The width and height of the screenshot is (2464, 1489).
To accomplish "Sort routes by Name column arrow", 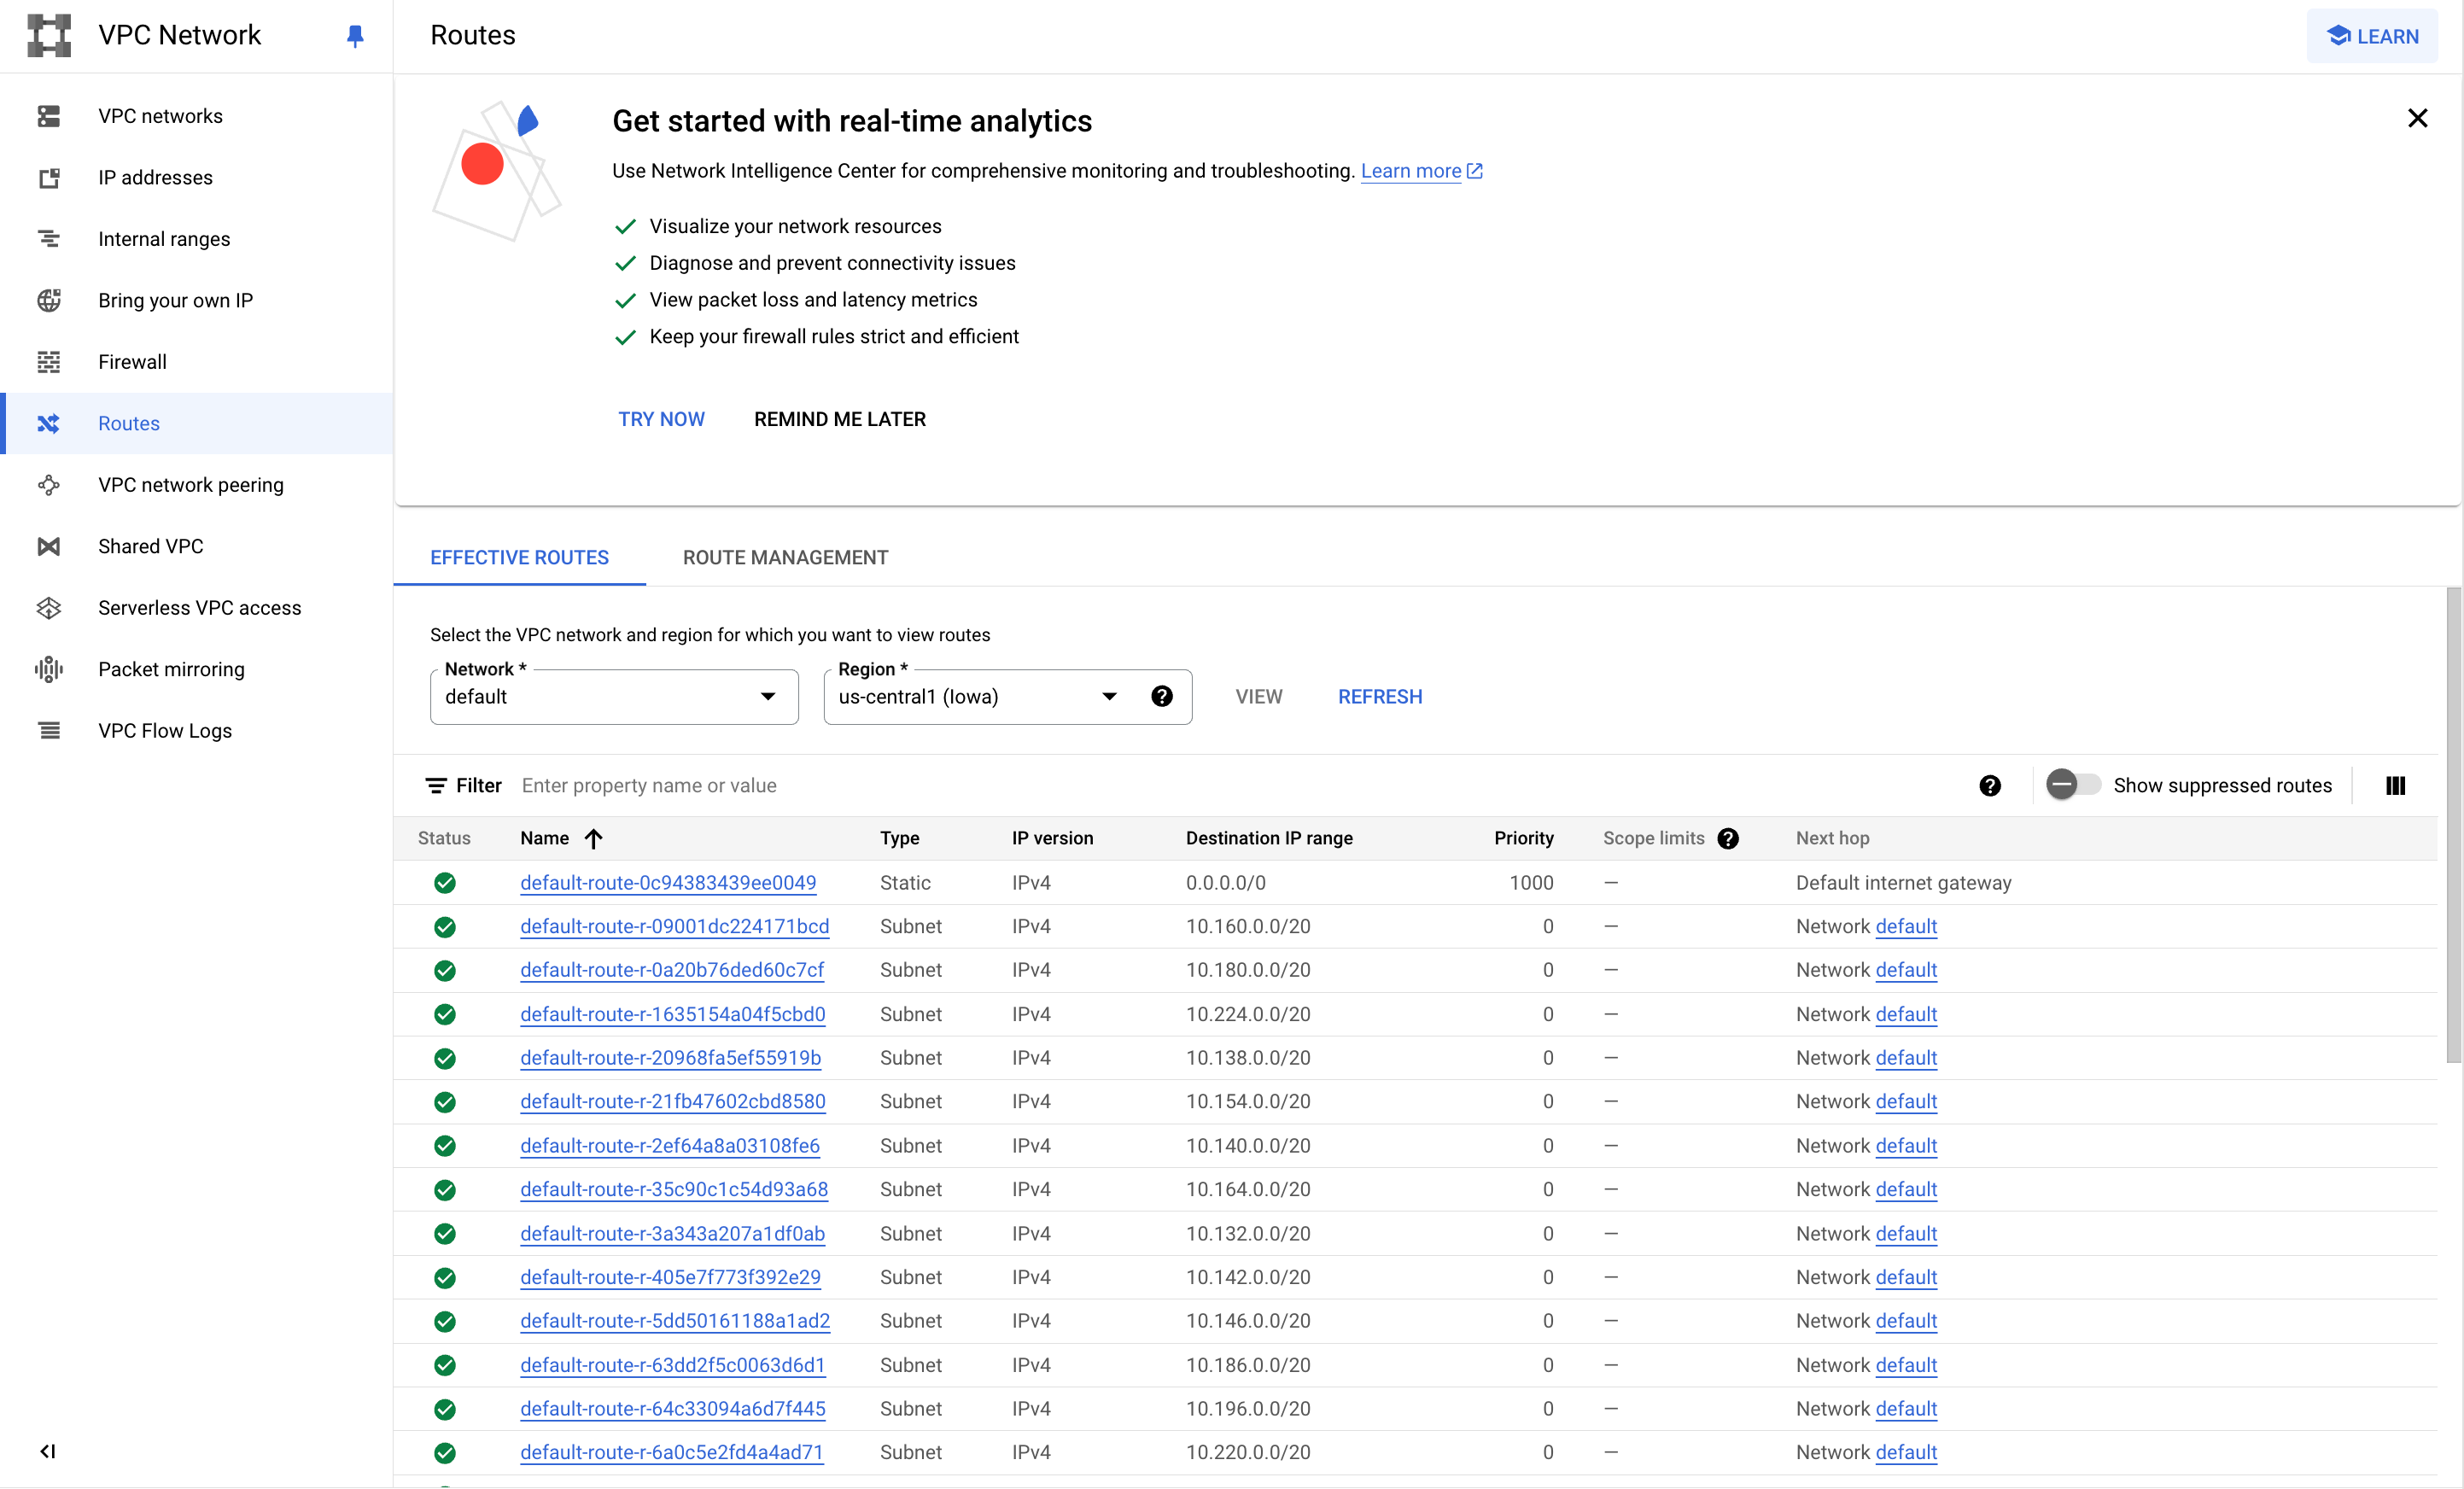I will (x=594, y=839).
